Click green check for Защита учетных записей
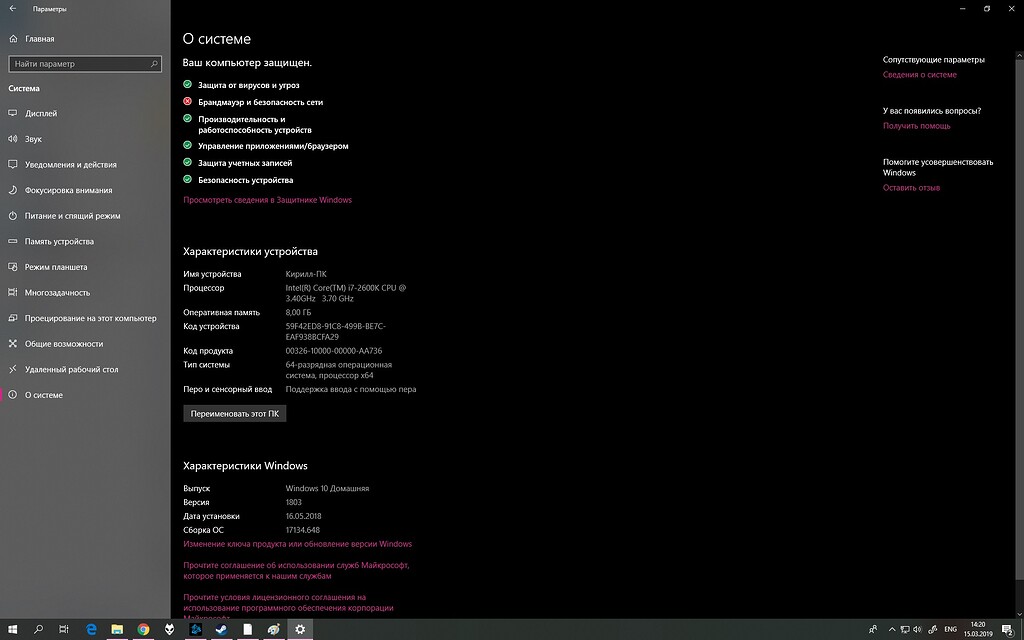 coord(187,162)
